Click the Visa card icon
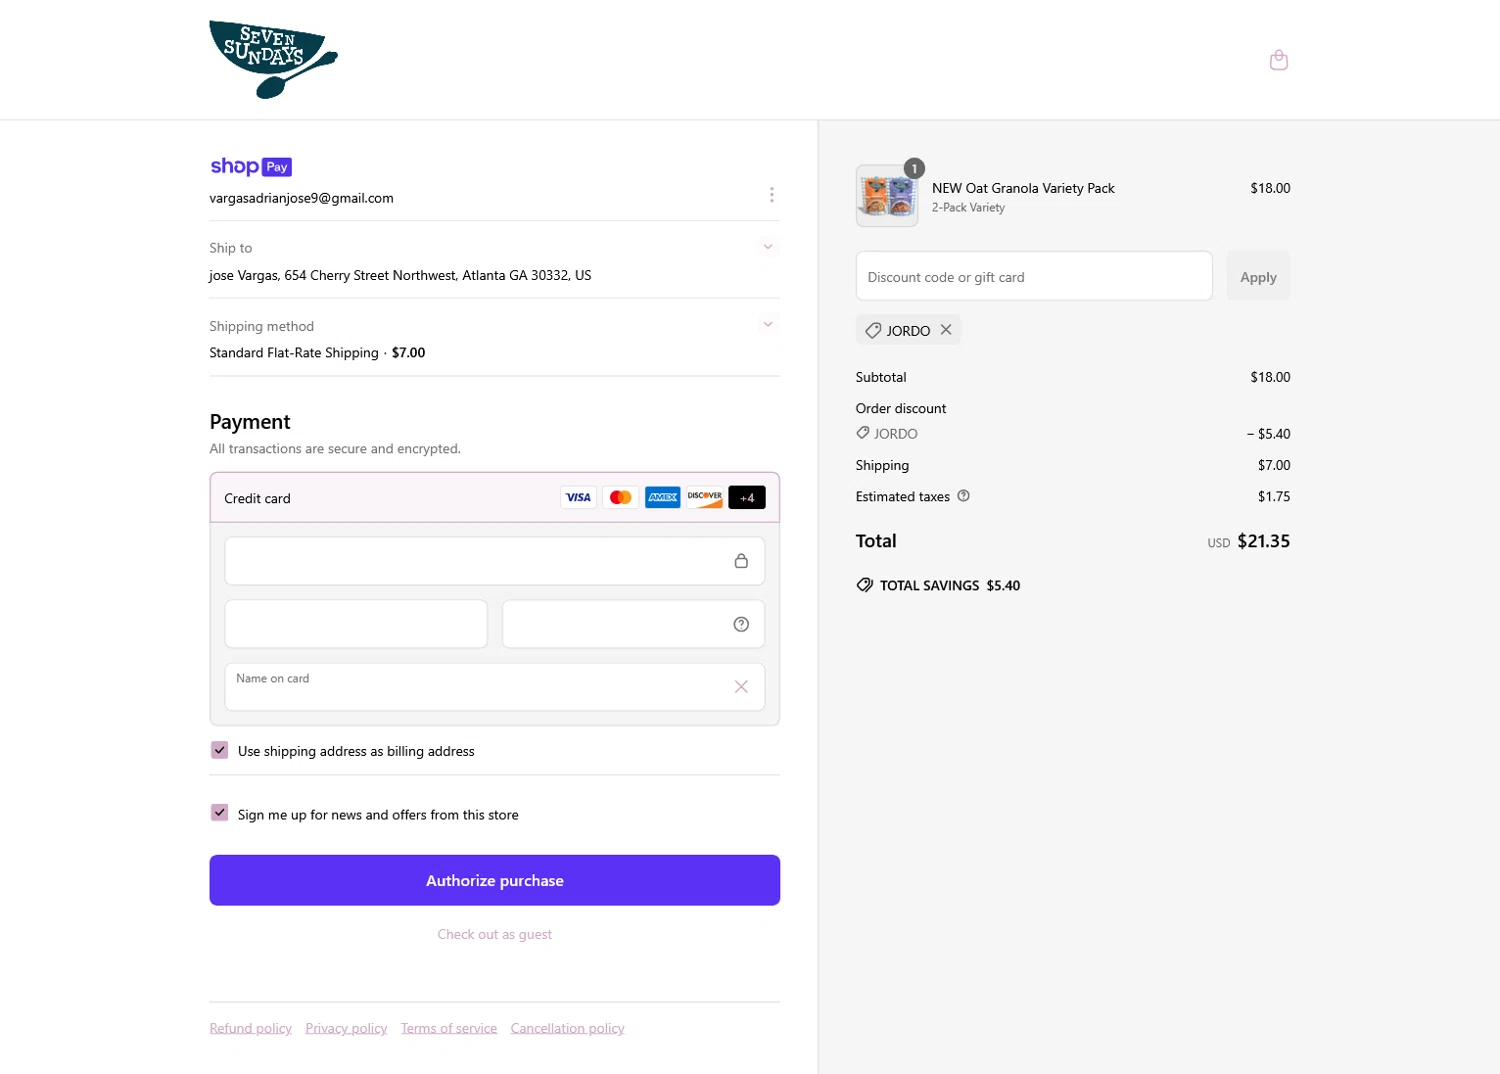This screenshot has height=1074, width=1500. pos(578,497)
